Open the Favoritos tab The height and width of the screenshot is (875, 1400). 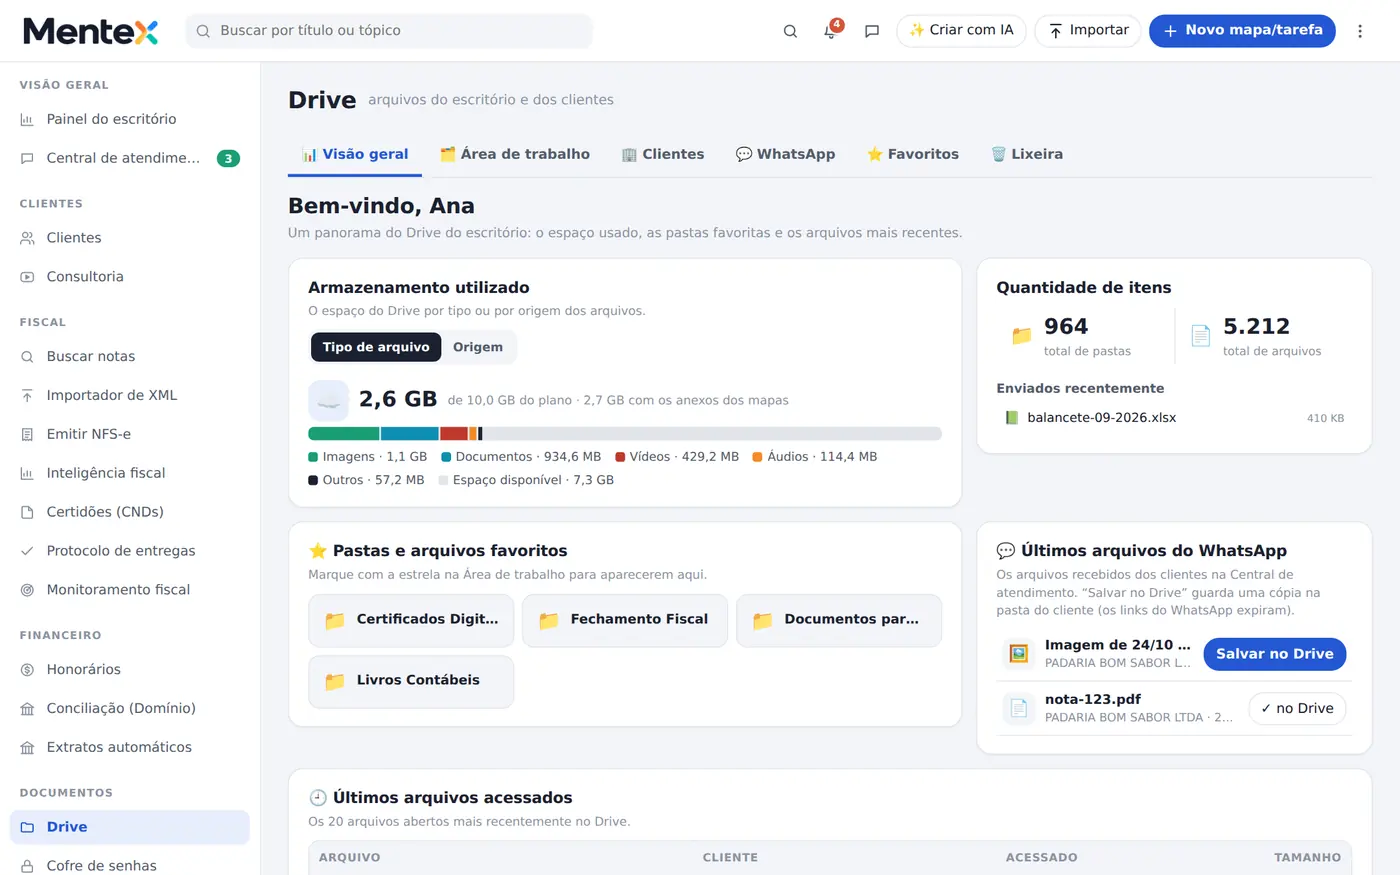pyautogui.click(x=913, y=154)
